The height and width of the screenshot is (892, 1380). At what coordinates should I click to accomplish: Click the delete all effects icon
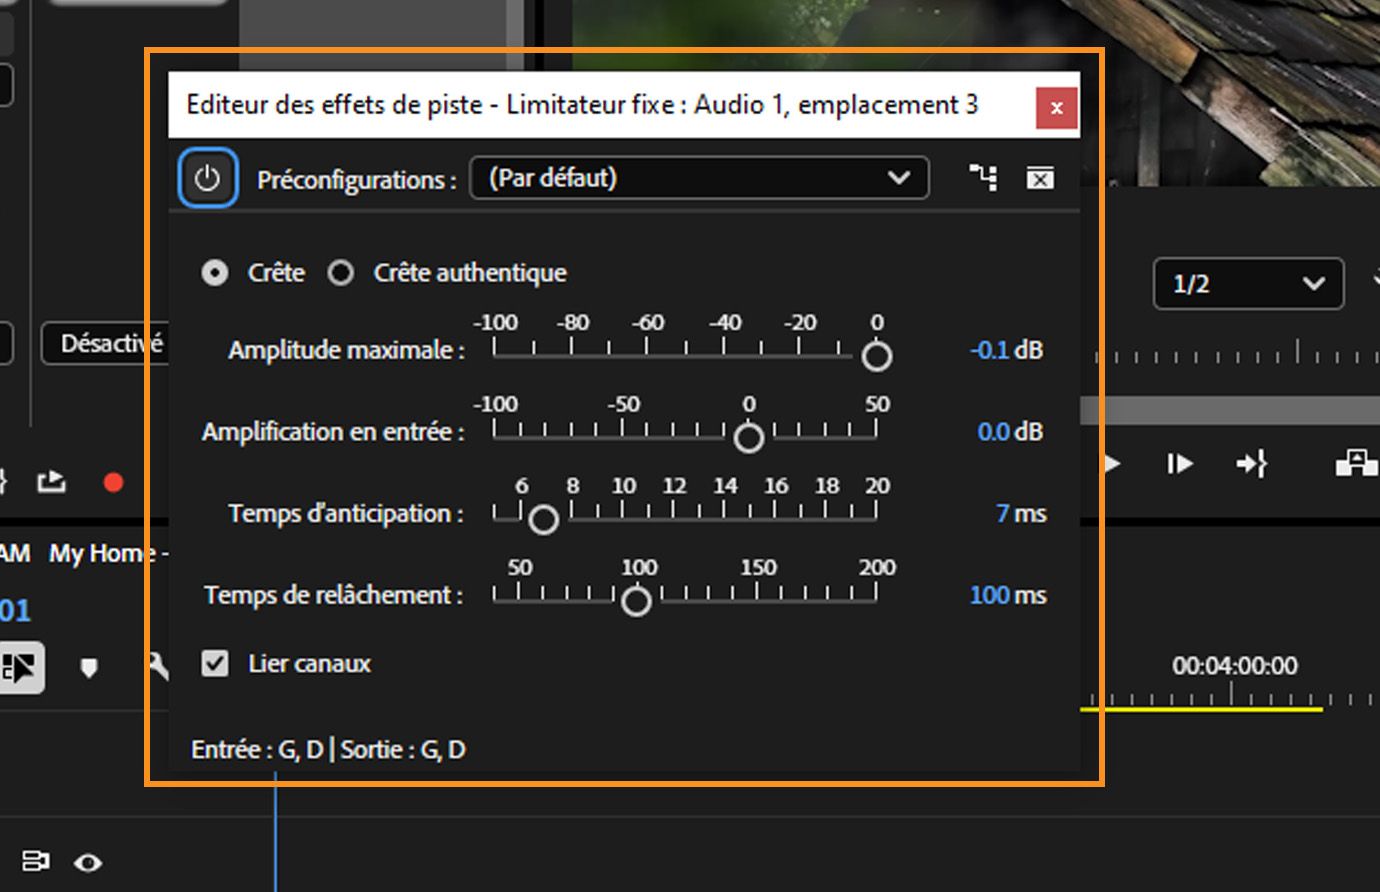1040,177
